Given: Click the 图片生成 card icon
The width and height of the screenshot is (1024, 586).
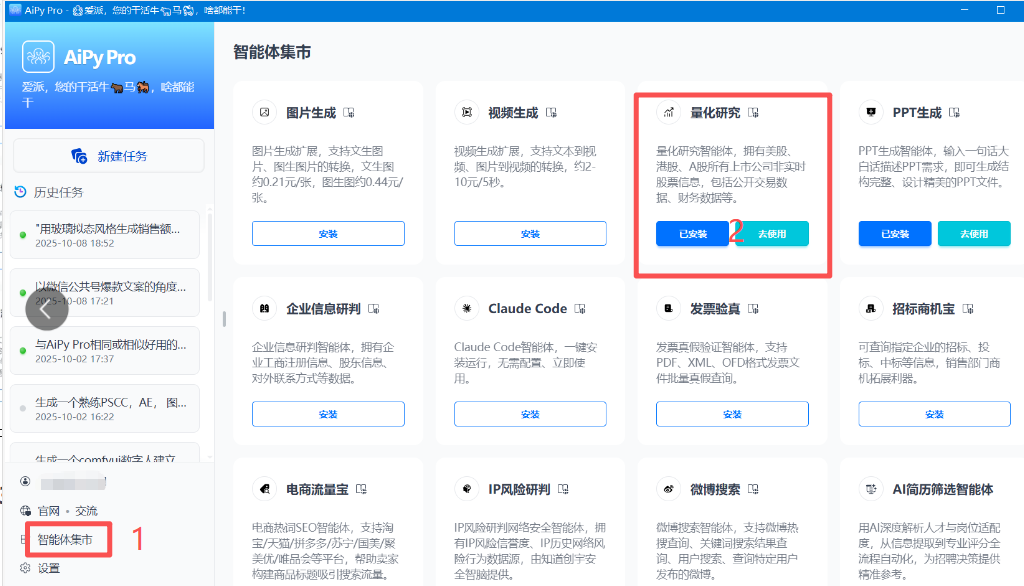Looking at the screenshot, I should click(x=264, y=112).
